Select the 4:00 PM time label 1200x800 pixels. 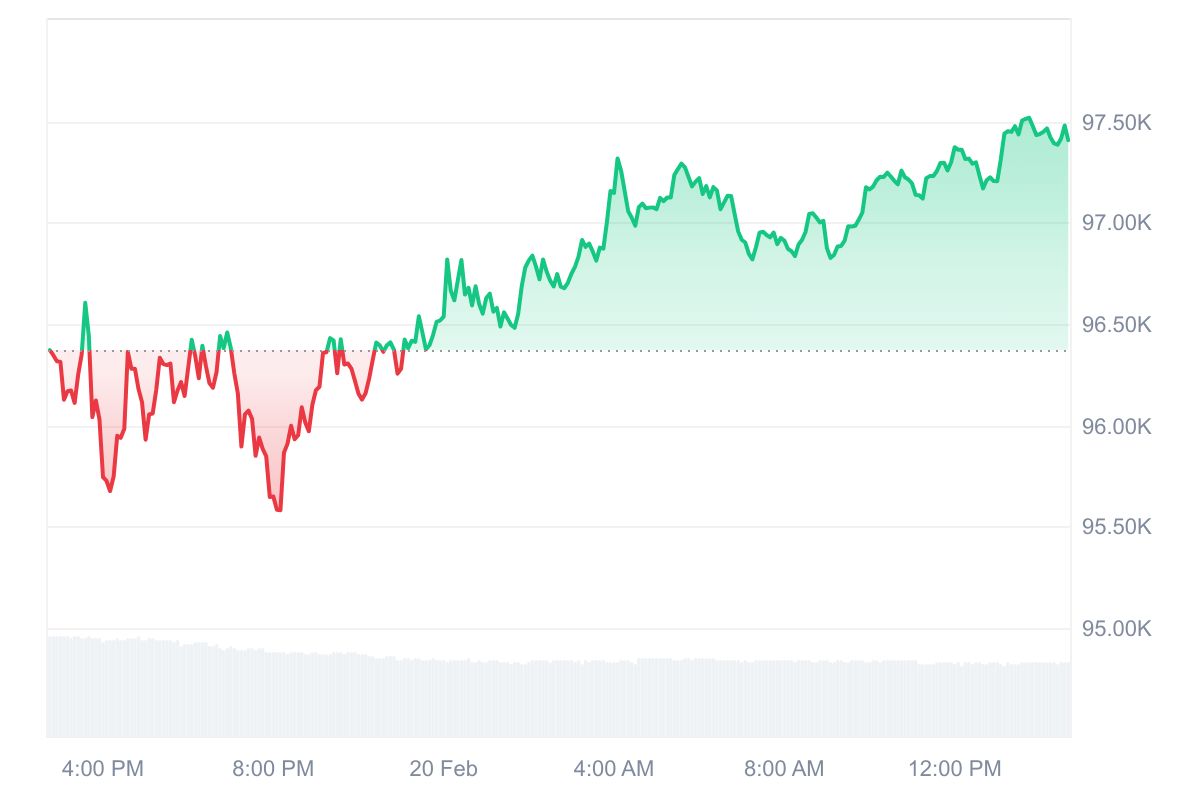coord(103,769)
